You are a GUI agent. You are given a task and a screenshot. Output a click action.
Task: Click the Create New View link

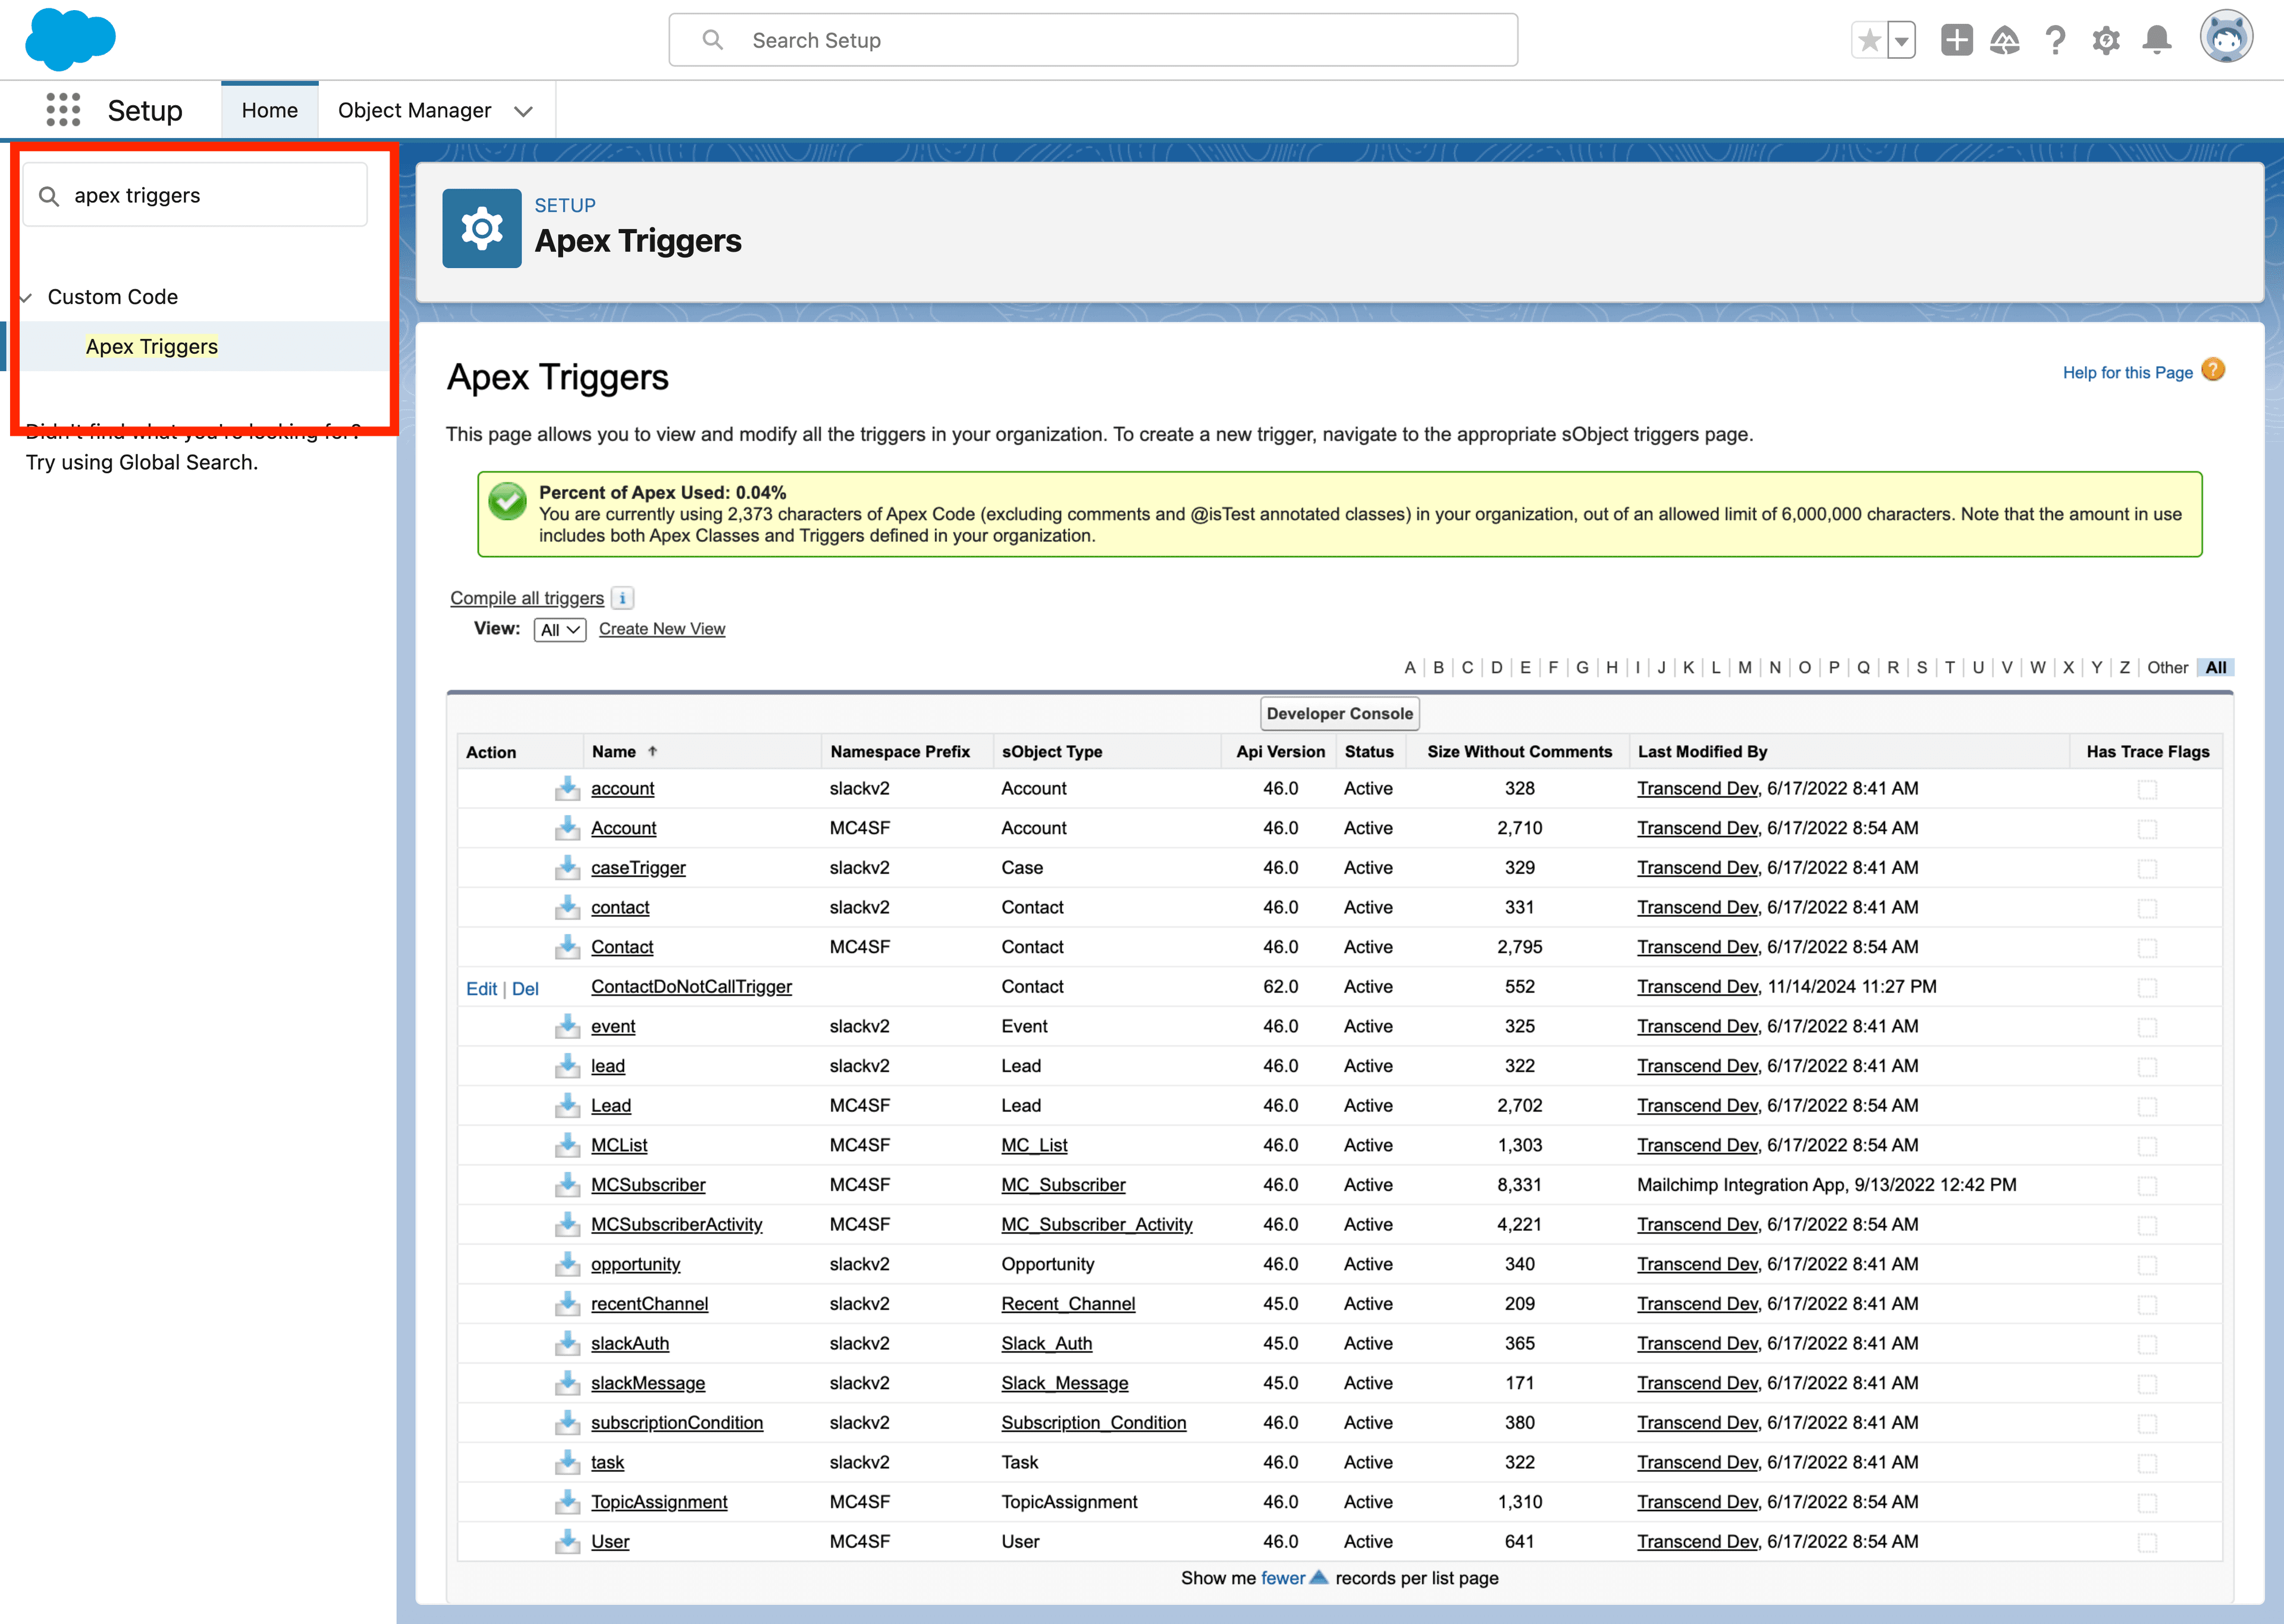click(662, 629)
